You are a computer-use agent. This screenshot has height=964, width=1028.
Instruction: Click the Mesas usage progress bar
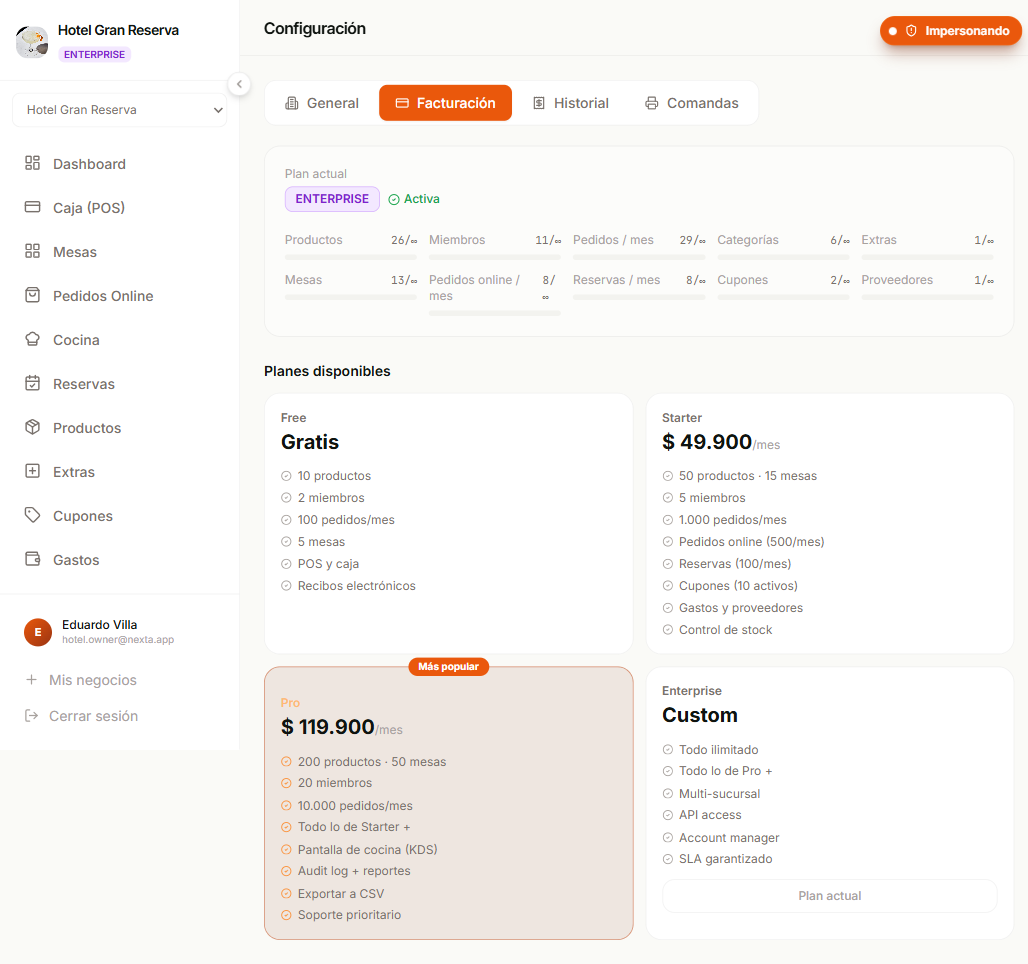pos(351,297)
